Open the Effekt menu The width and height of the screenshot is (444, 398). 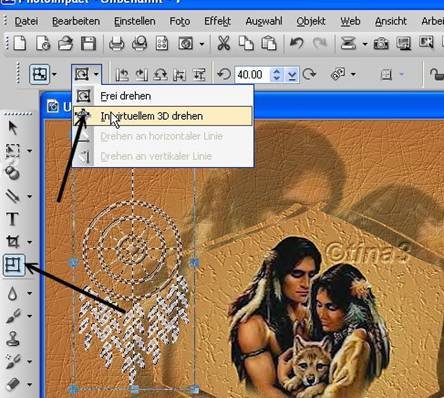point(217,21)
